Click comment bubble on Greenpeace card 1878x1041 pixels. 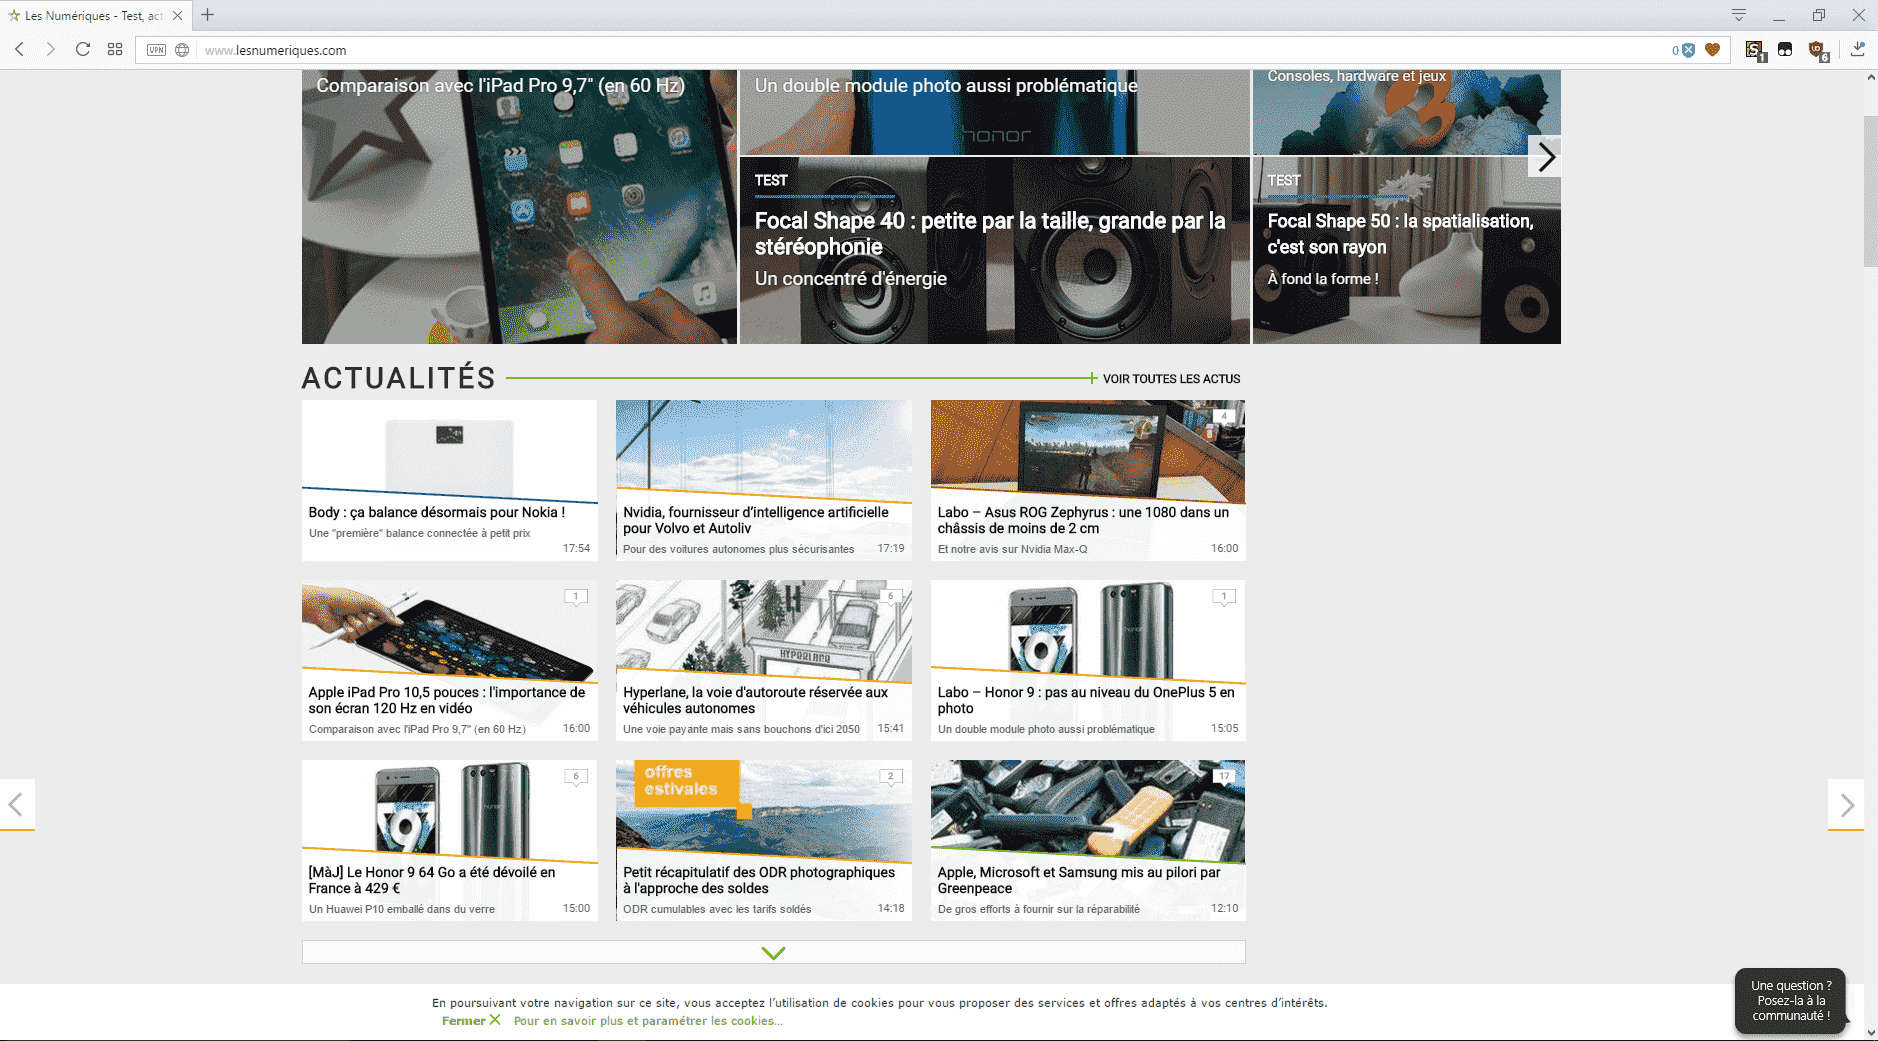tap(1224, 777)
